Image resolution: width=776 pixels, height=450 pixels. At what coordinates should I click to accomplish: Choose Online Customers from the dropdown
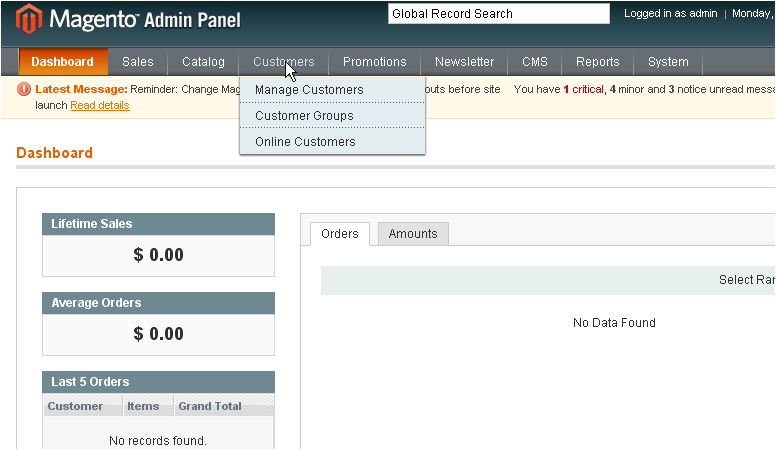(332, 142)
